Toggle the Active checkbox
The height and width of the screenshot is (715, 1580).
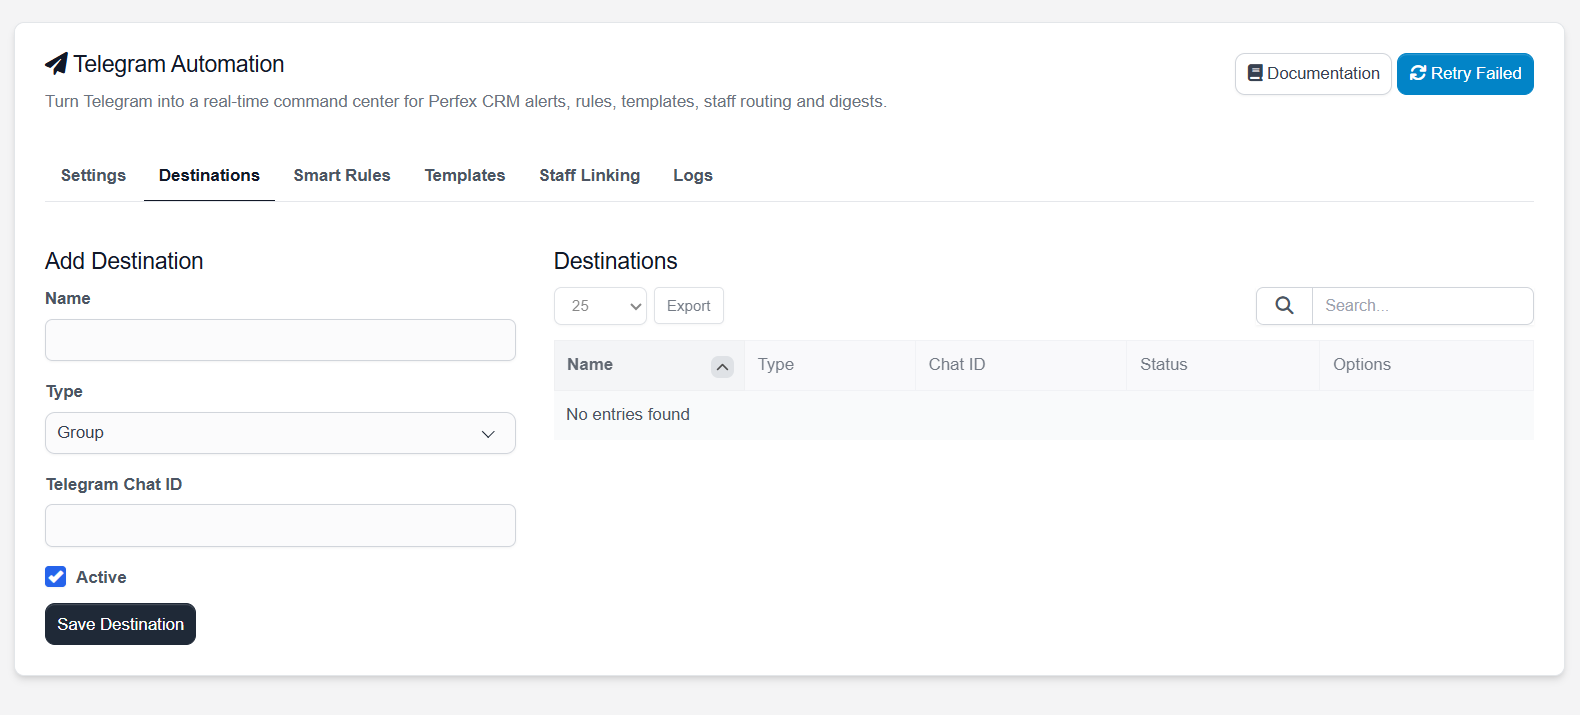click(x=56, y=577)
